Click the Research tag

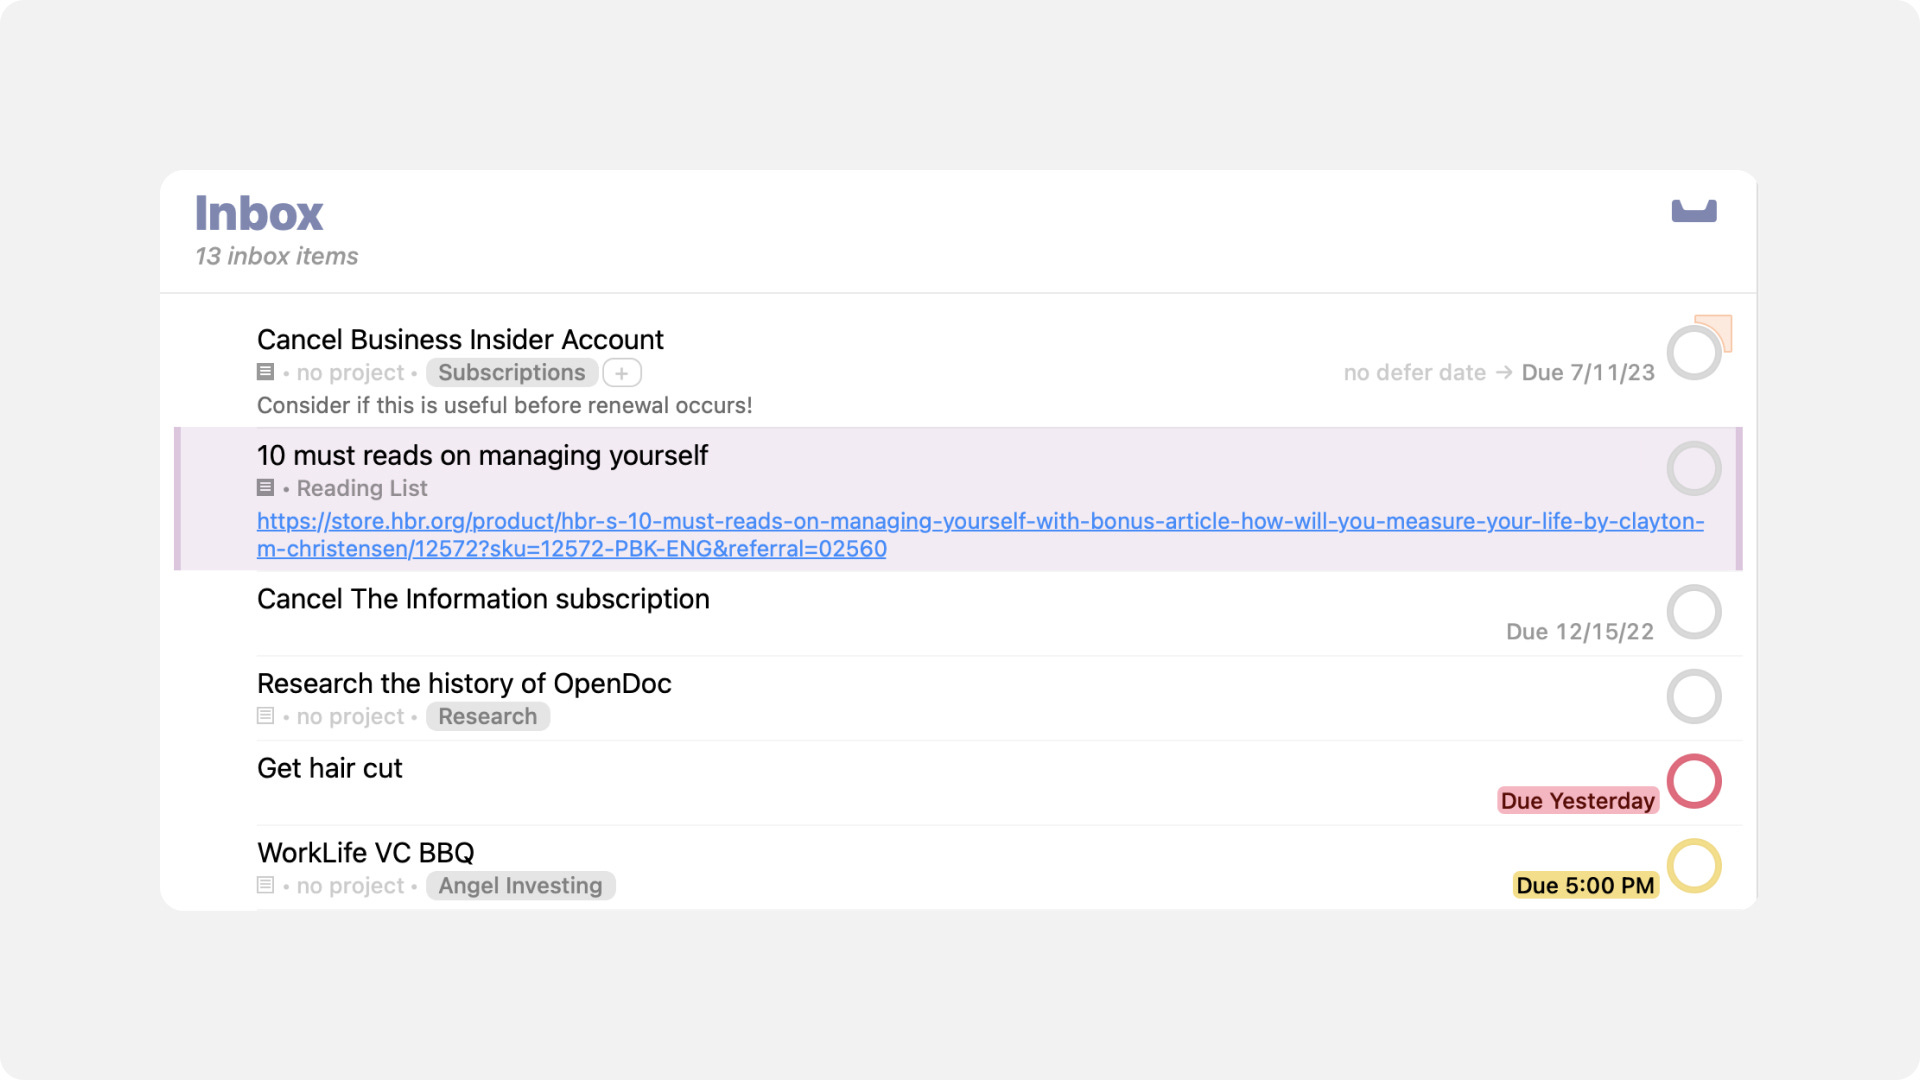click(488, 716)
